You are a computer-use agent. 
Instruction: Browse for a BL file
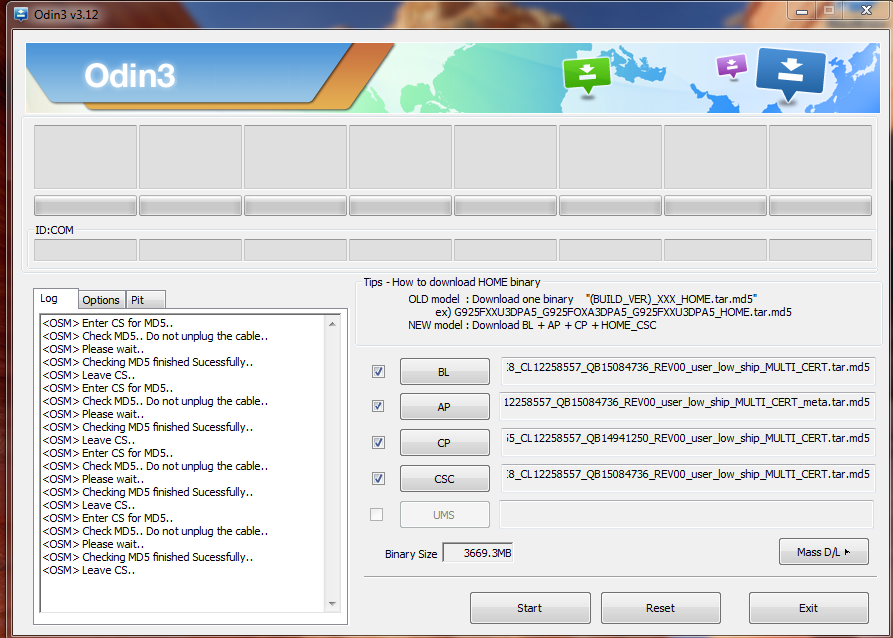pos(444,372)
